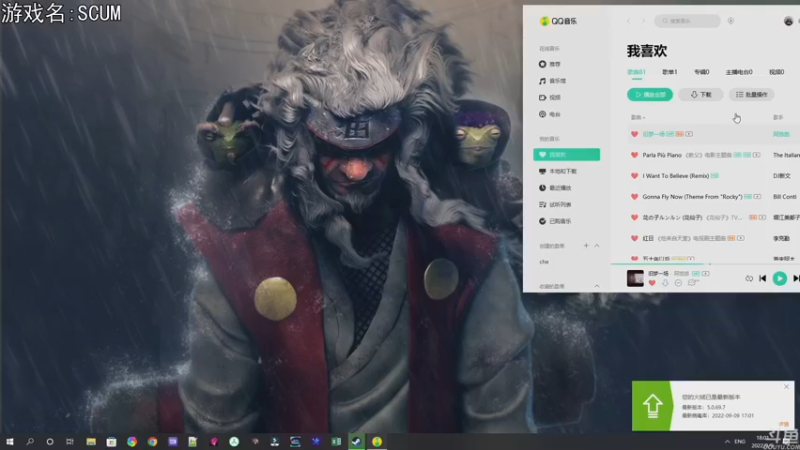The width and height of the screenshot is (800, 450).
Task: Toggle heart on 红日 song row
Action: pyautogui.click(x=634, y=238)
